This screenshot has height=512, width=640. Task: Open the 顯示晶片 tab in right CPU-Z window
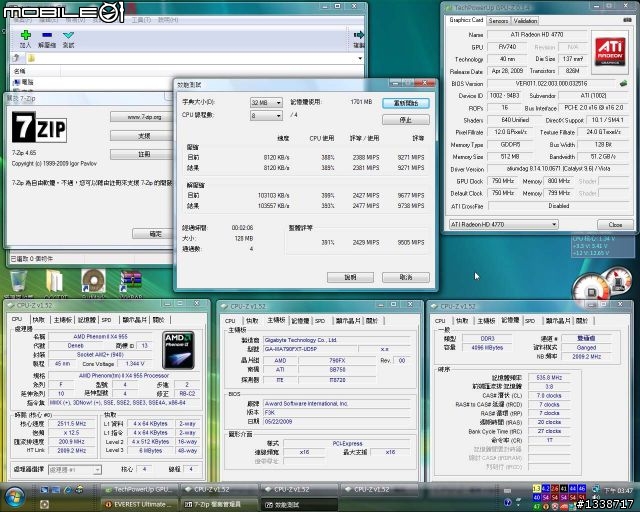tap(557, 321)
